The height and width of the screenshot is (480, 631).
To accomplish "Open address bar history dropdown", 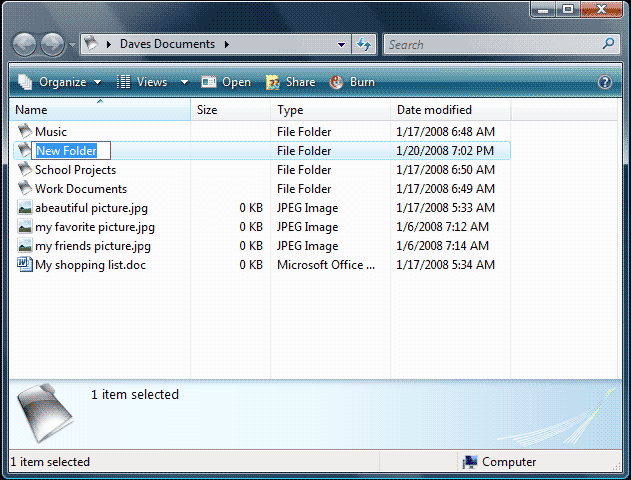I will pyautogui.click(x=341, y=45).
